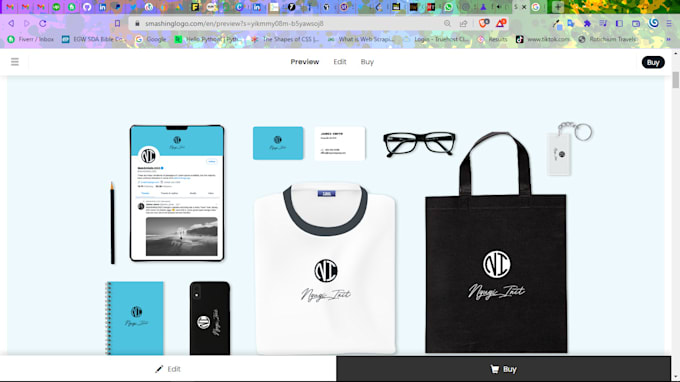Close the current smashinglogo tab
Image resolution: width=680 pixels, height=382 pixels.
[x=524, y=7]
